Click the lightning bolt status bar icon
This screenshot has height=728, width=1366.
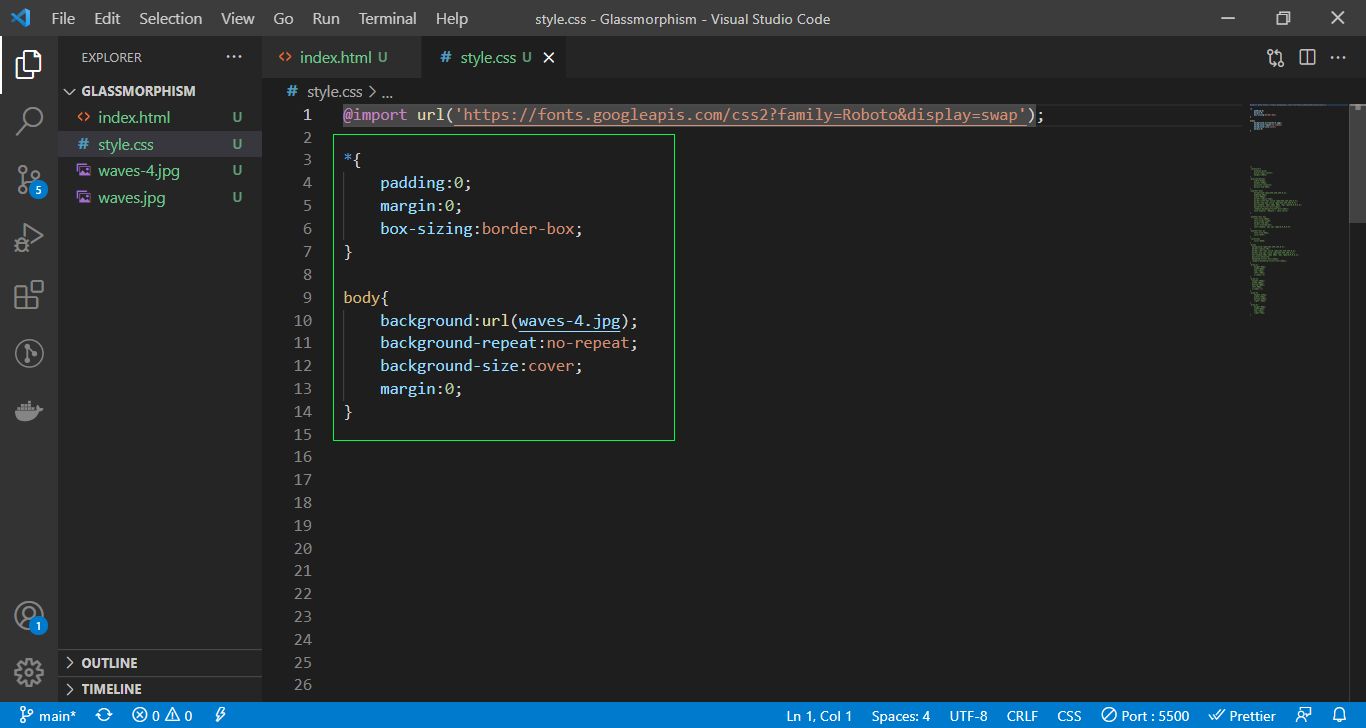point(220,716)
